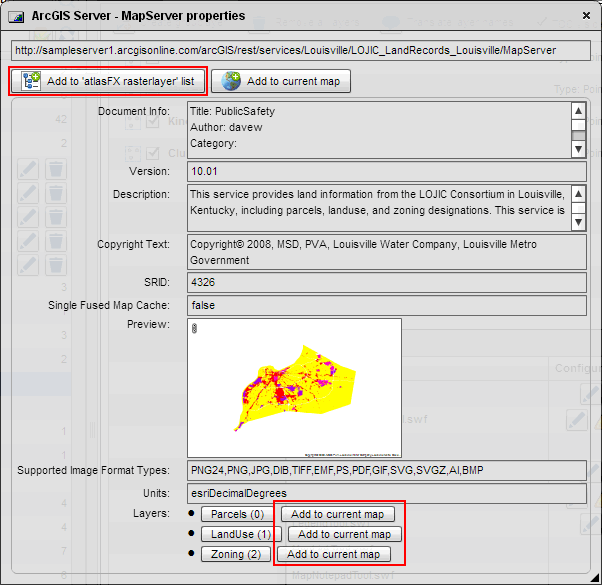Screen dimensions: 602x585
Task: Click the Copyright Text field
Action: point(387,252)
